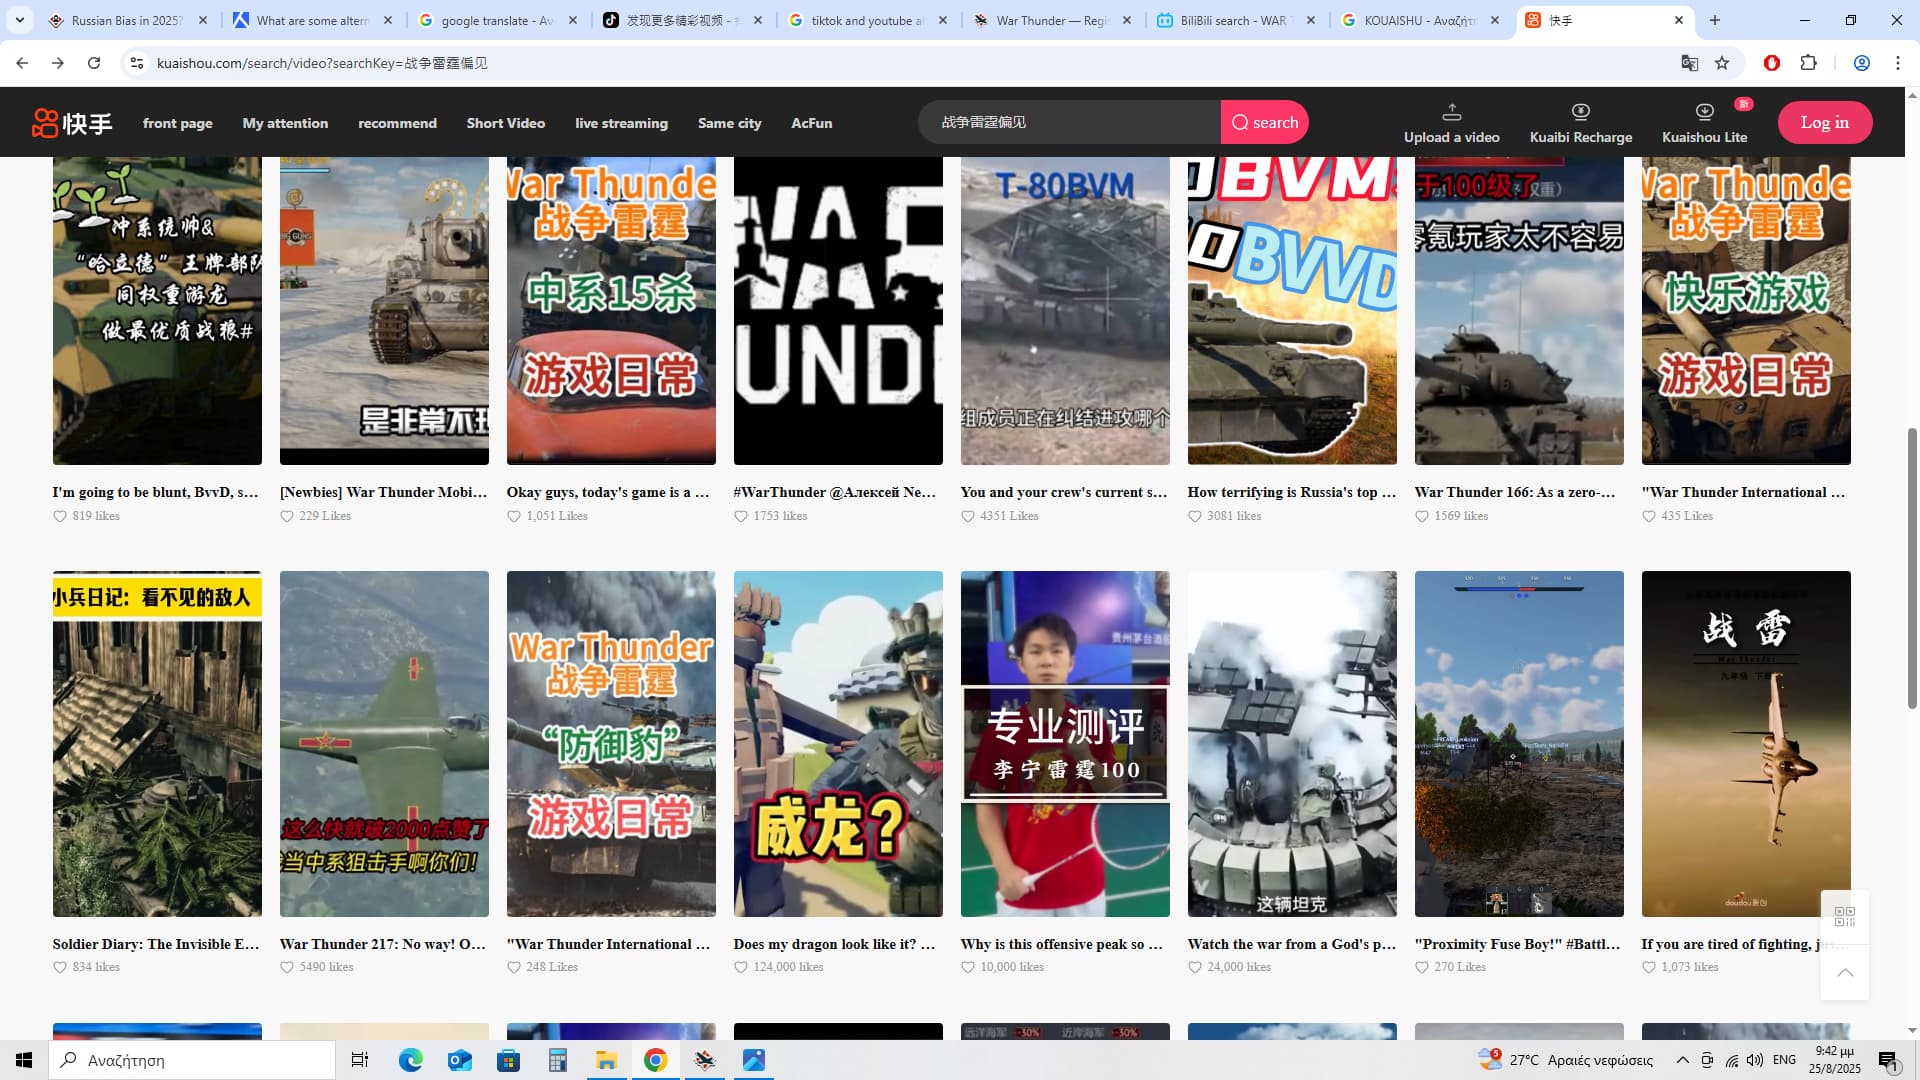Click the weather widget showing 27°C

coord(1566,1060)
